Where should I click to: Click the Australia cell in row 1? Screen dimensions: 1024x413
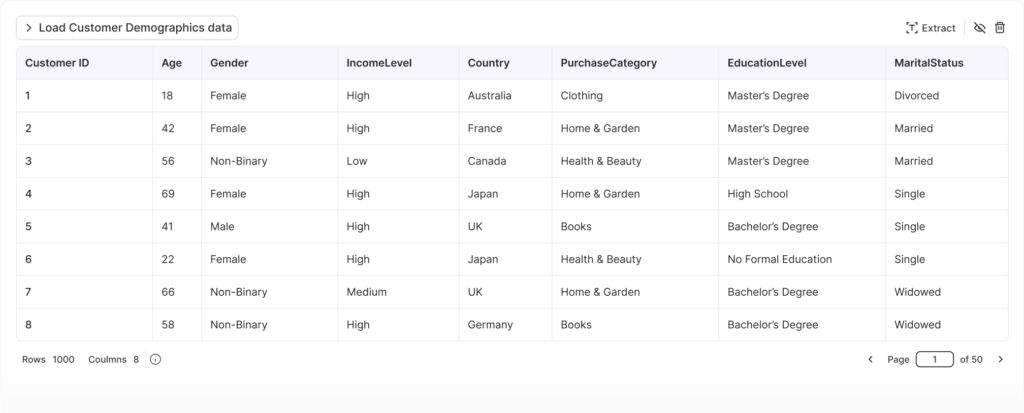pyautogui.click(x=489, y=96)
